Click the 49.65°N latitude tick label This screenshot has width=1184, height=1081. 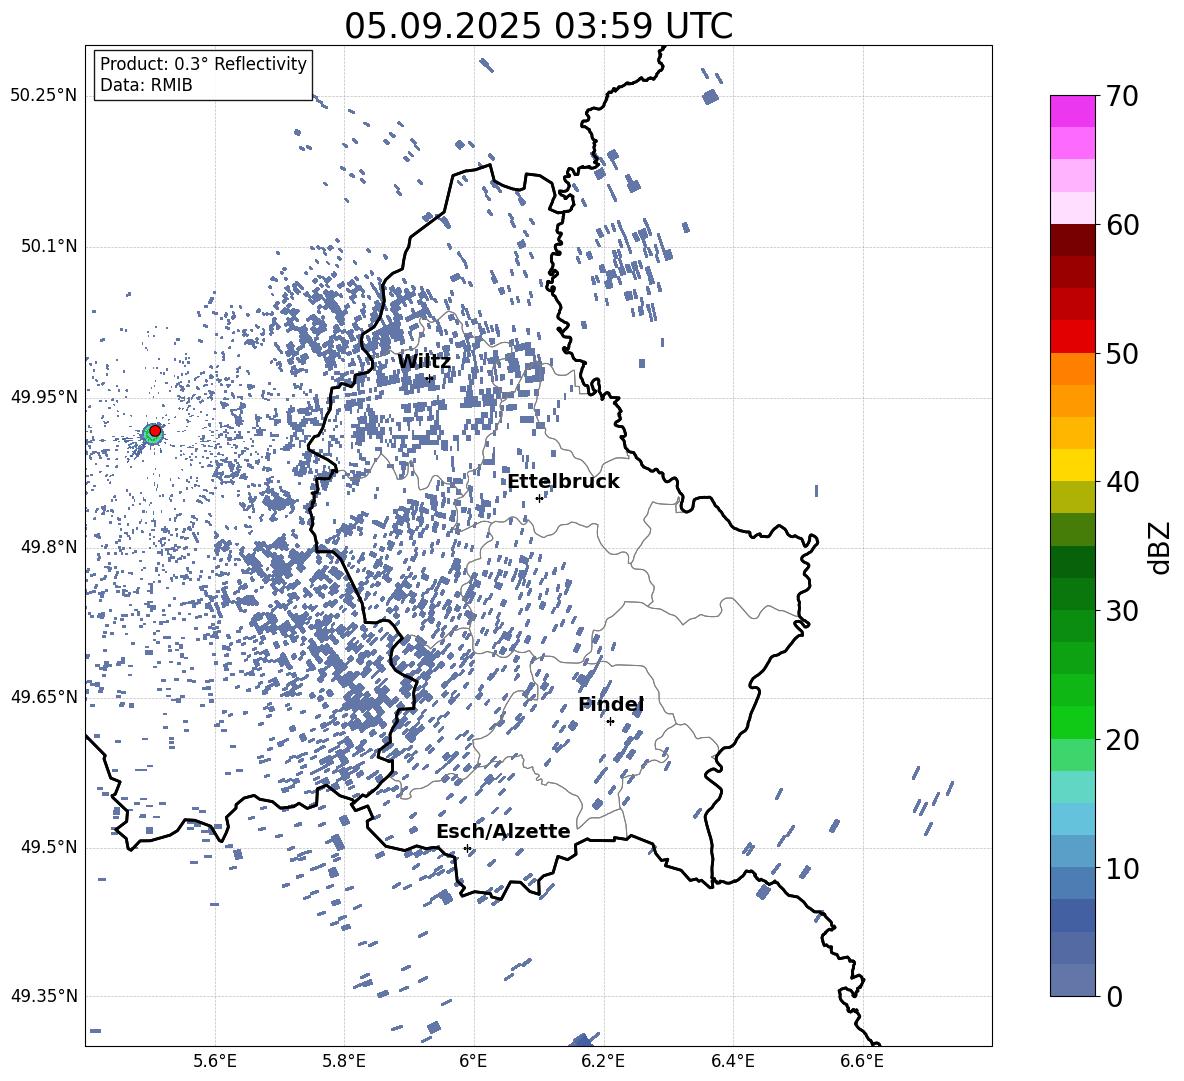(x=44, y=696)
